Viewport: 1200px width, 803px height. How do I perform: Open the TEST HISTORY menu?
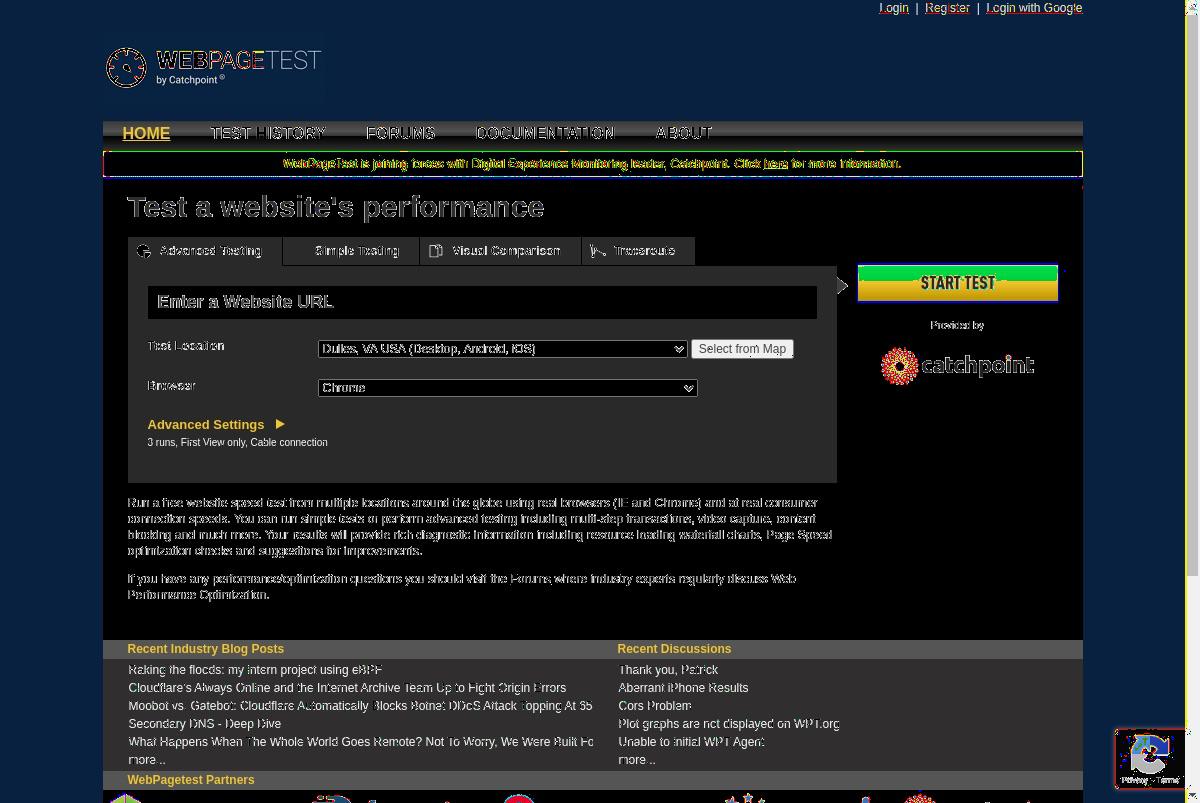tap(268, 133)
